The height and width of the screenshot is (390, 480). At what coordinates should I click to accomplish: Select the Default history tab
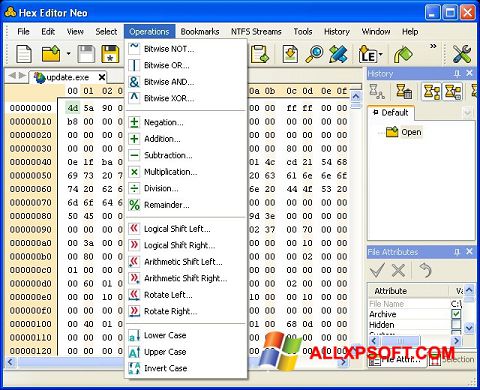pyautogui.click(x=391, y=113)
